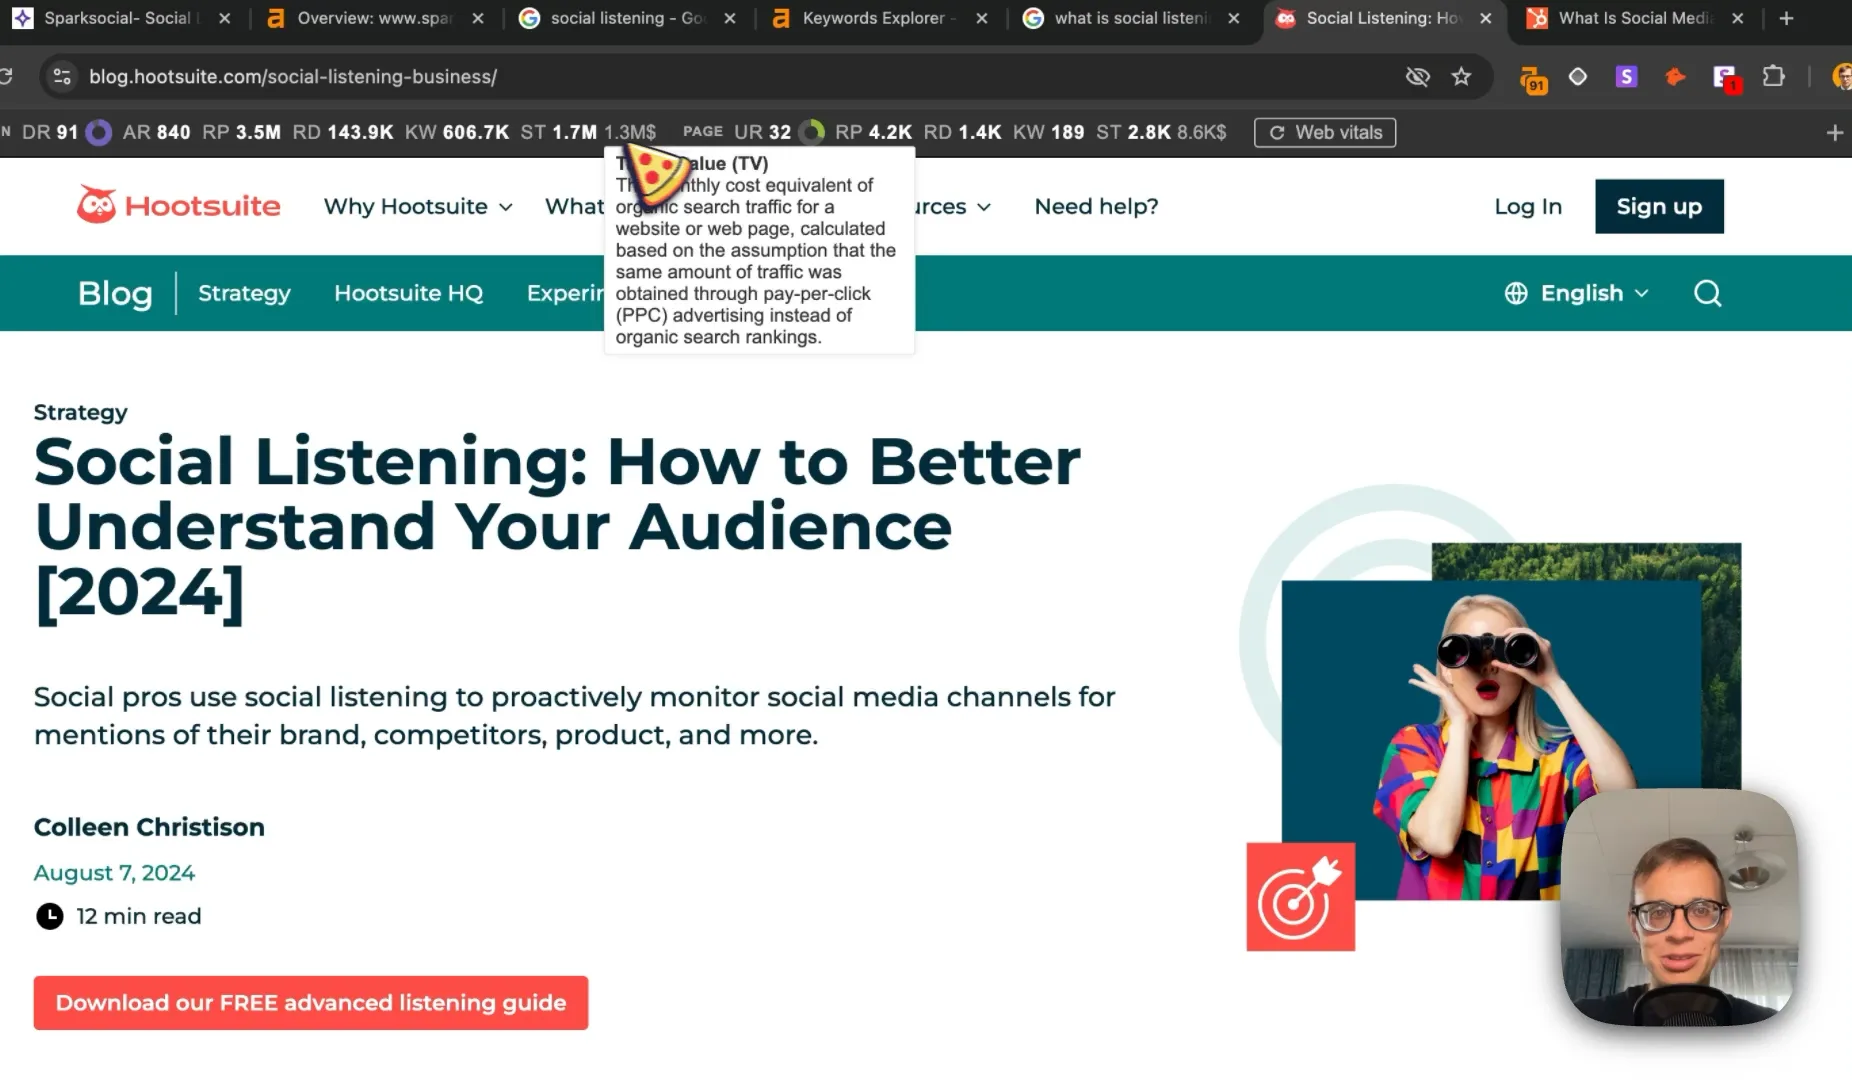Image resolution: width=1852 pixels, height=1080 pixels.
Task: Open the Strategy blog category
Action: 244,293
